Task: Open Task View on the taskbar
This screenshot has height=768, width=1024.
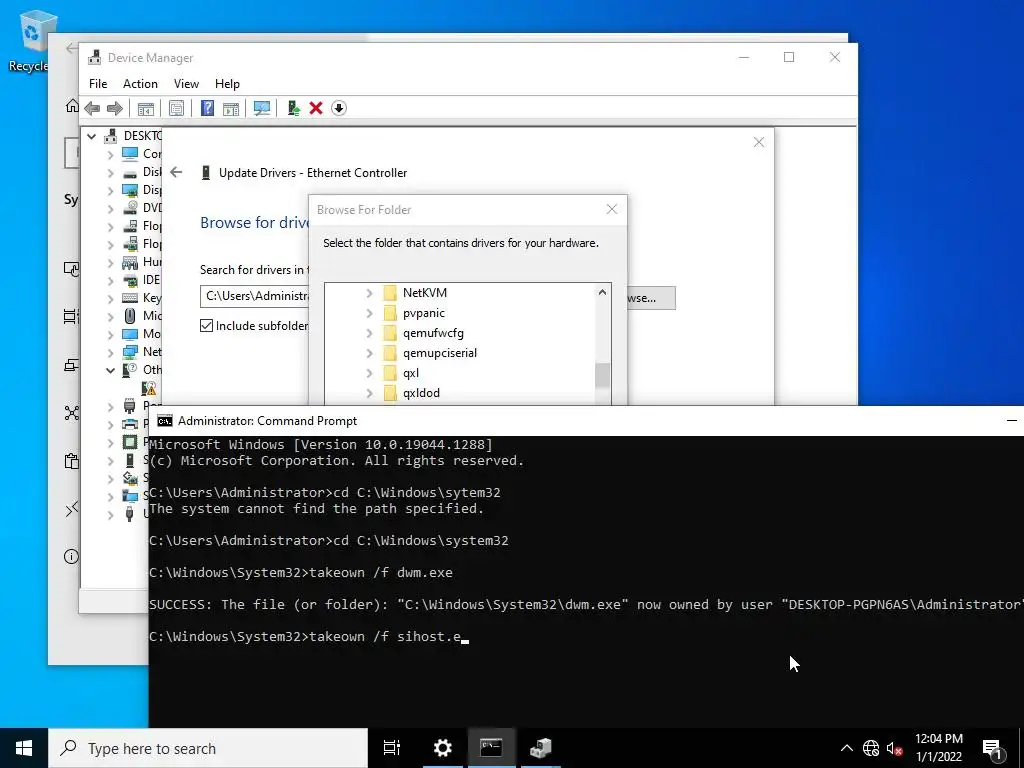Action: [x=392, y=748]
